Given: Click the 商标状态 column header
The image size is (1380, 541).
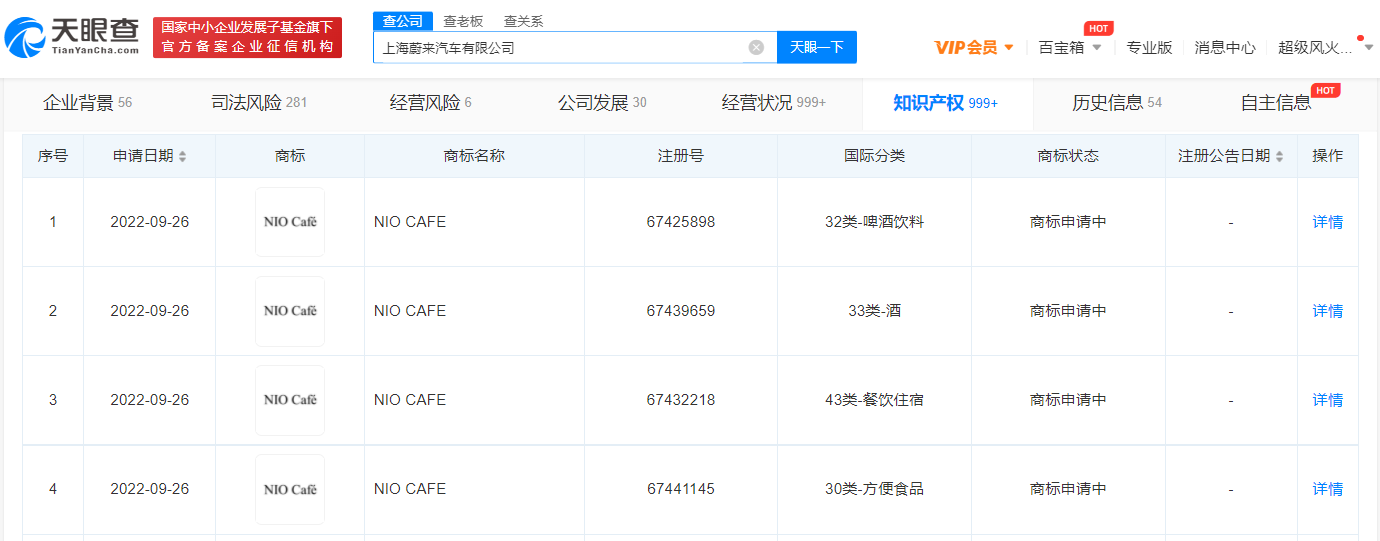Looking at the screenshot, I should coord(1068,156).
